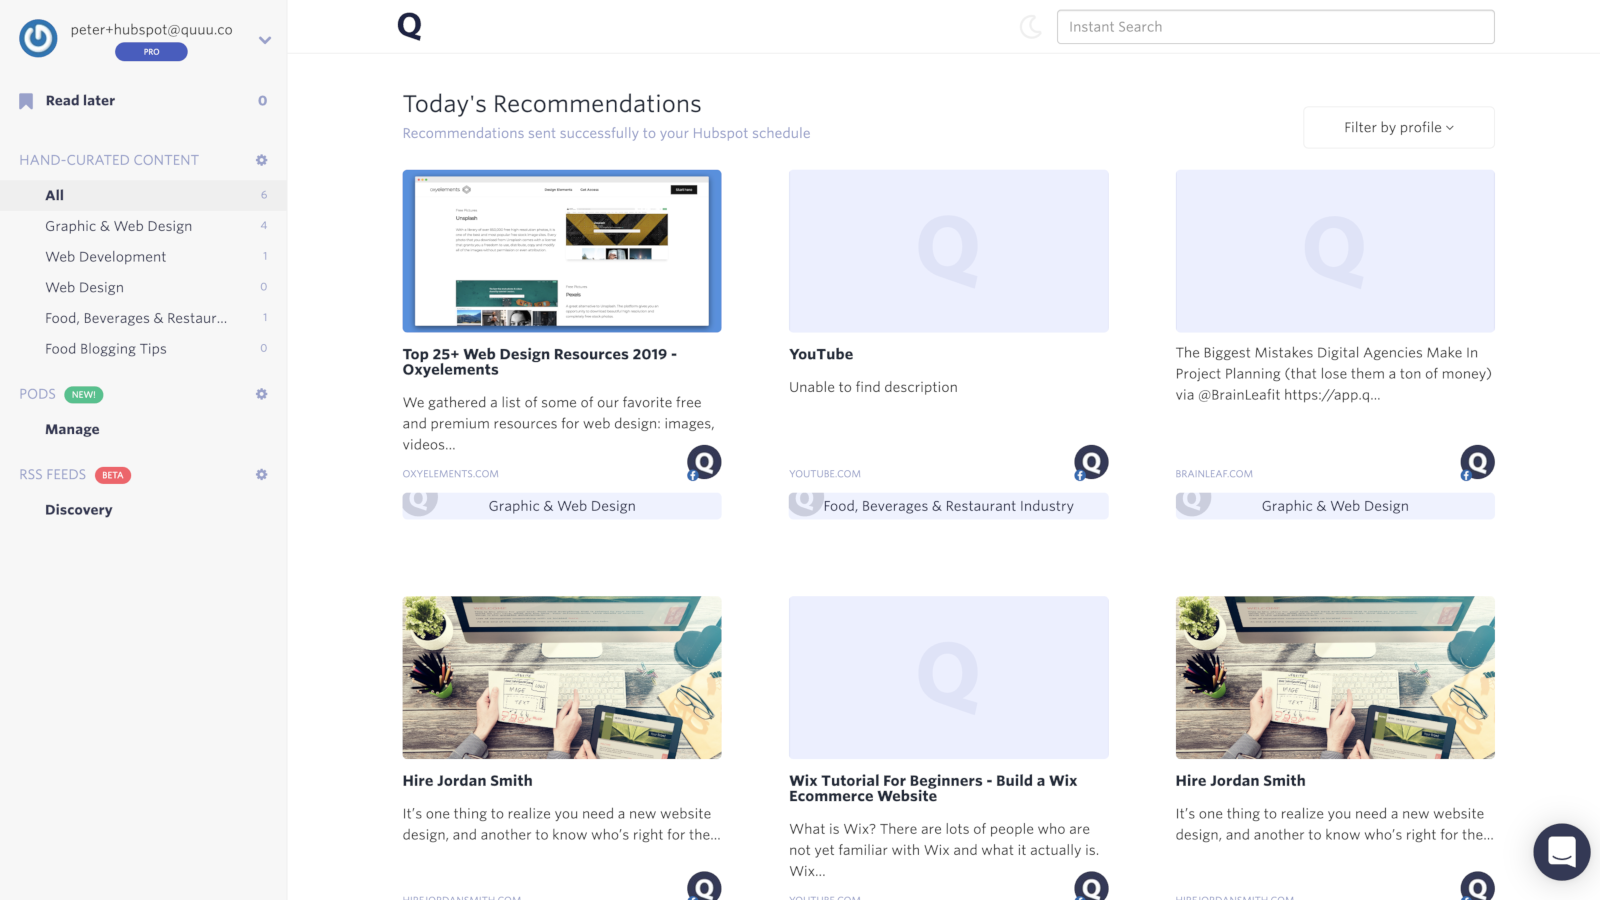The height and width of the screenshot is (900, 1600).
Task: Click 'Recommendations sent successfully' message
Action: click(606, 133)
